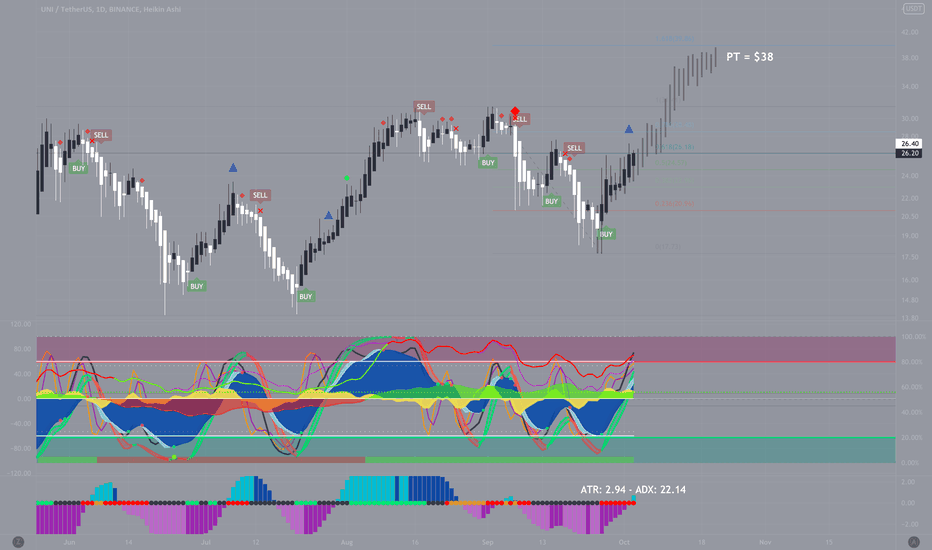This screenshot has width=932, height=550.
Task: Click the SELL label after the 12 July date
Action: [260, 195]
